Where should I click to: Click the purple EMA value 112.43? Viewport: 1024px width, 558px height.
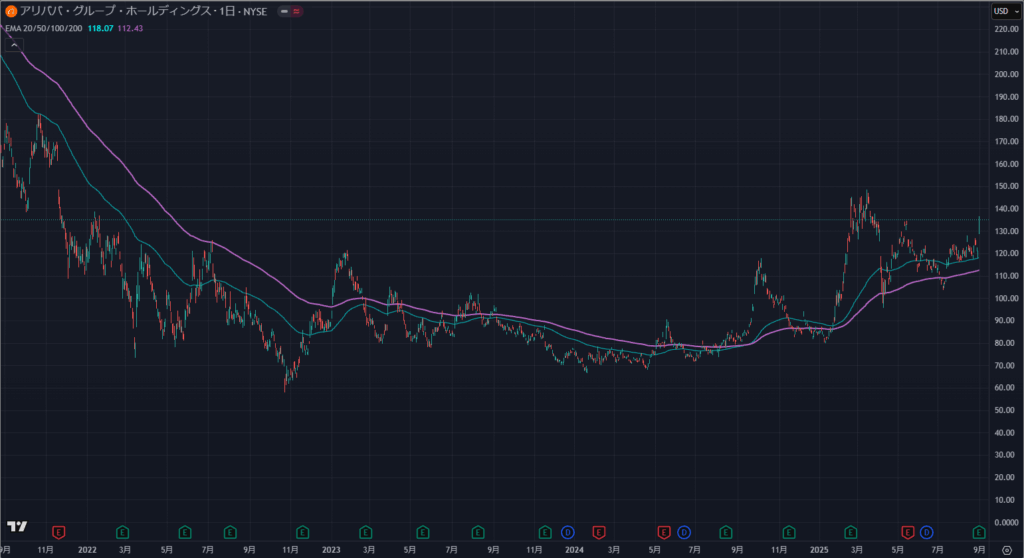[x=130, y=29]
